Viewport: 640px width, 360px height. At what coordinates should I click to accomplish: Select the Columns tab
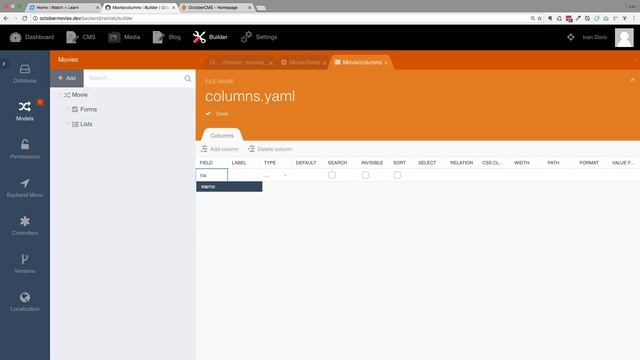pos(222,136)
